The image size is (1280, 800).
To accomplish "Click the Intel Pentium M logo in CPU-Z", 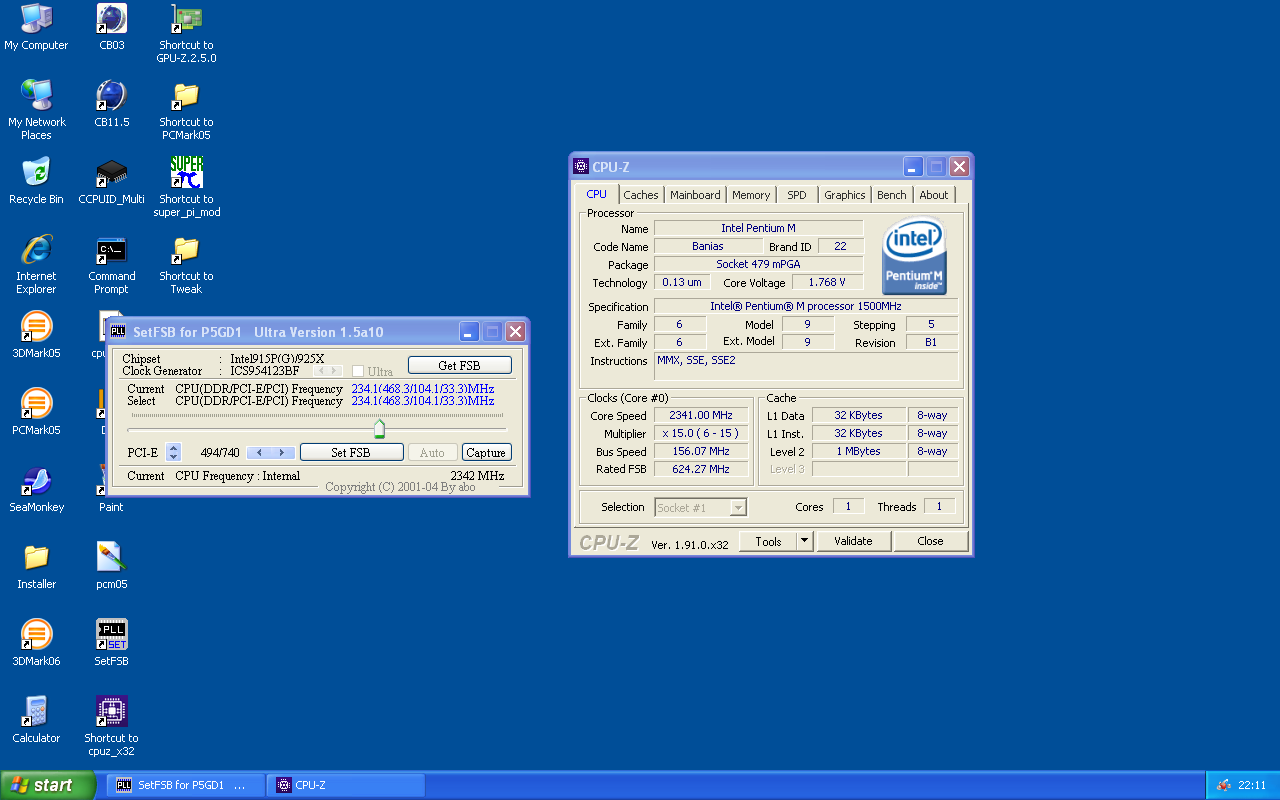I will coord(914,257).
